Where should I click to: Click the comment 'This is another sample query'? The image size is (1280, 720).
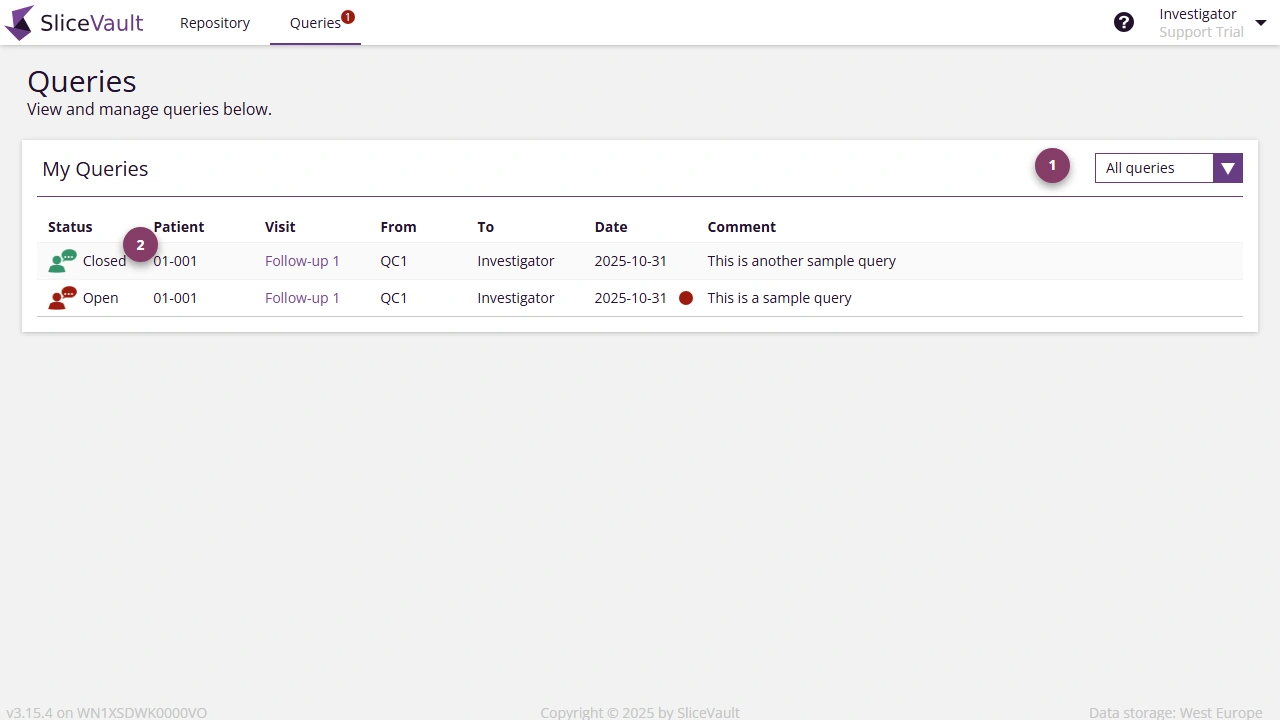[801, 260]
